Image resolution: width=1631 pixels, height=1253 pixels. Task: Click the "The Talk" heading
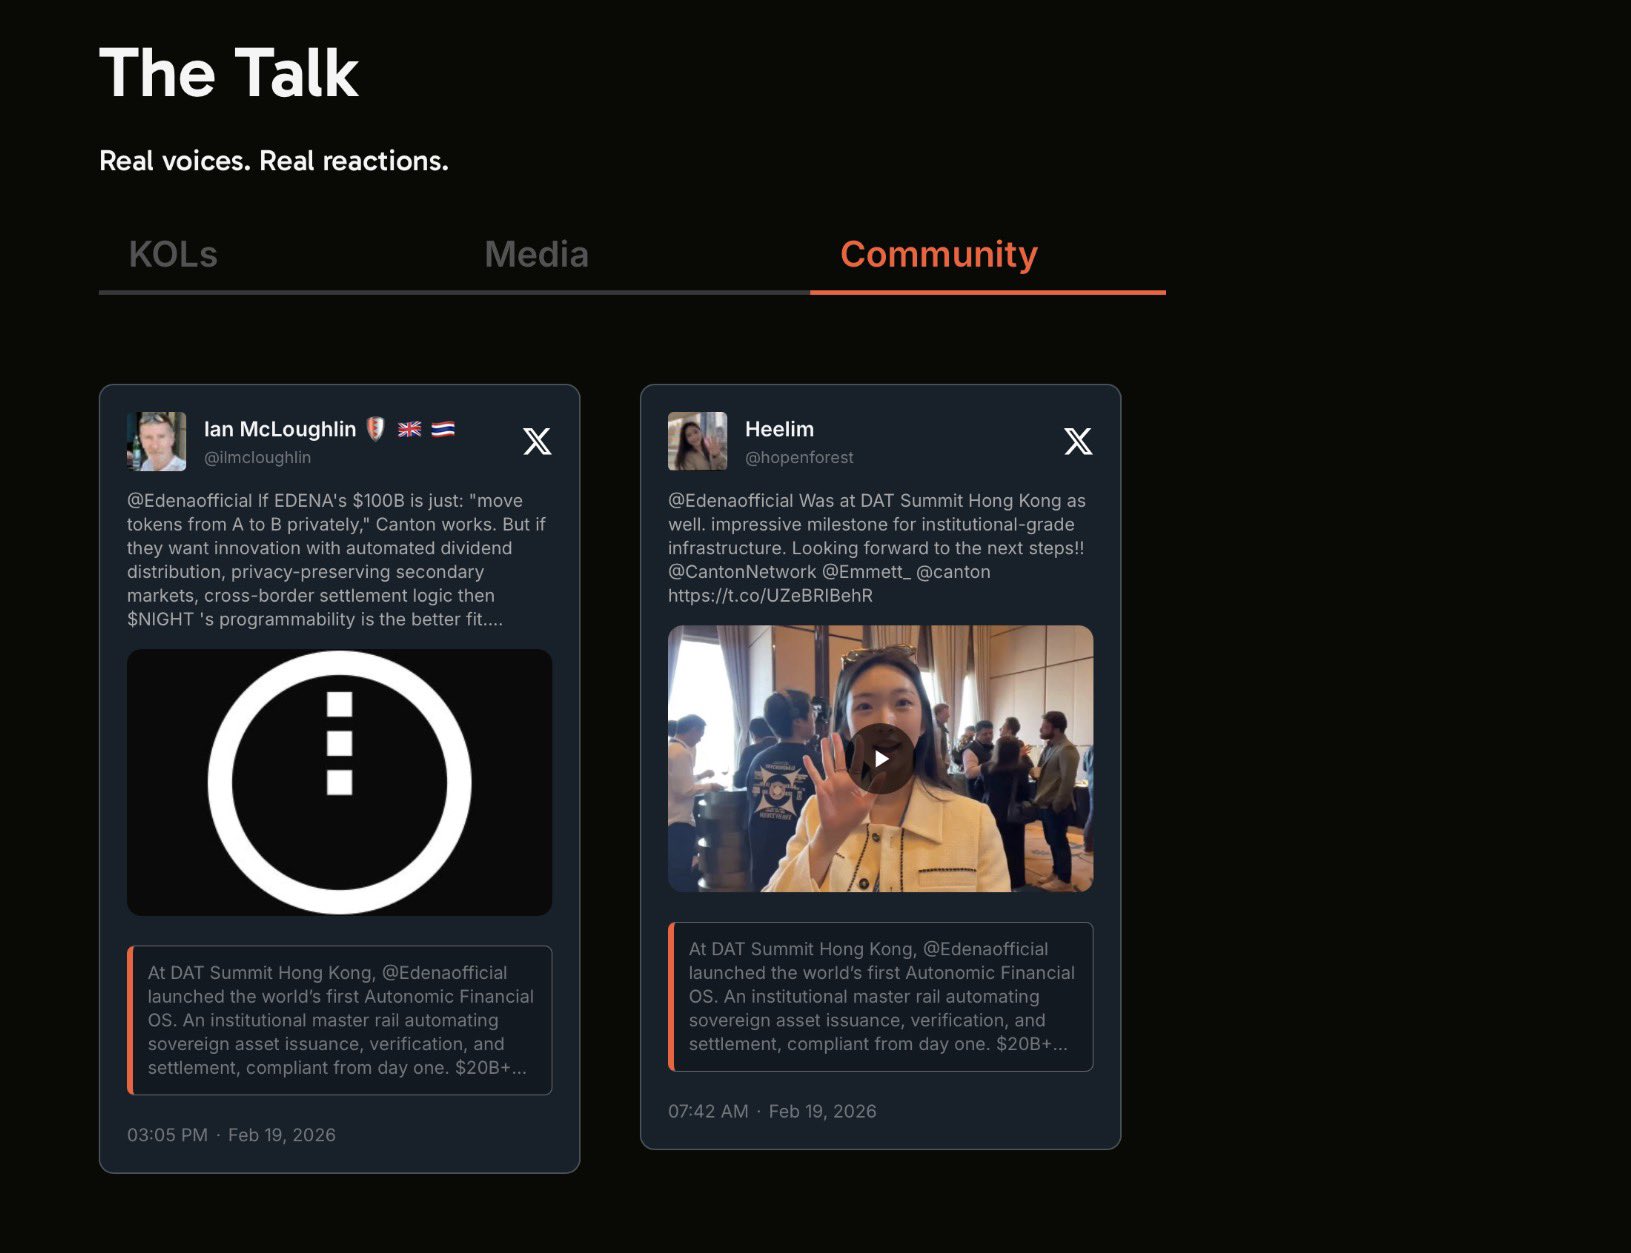[x=229, y=73]
